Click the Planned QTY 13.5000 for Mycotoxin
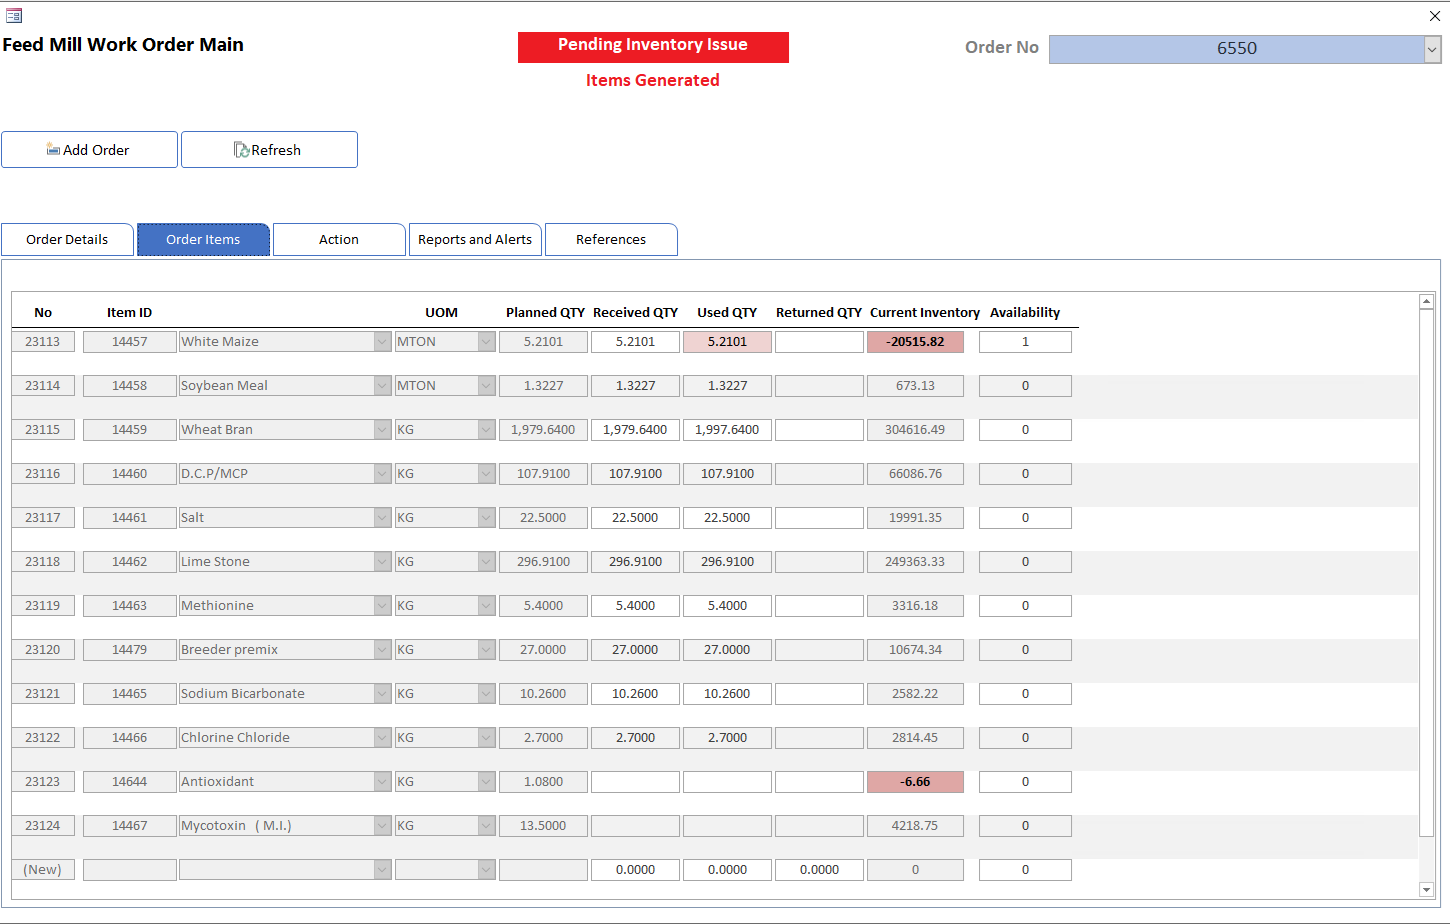 click(543, 826)
